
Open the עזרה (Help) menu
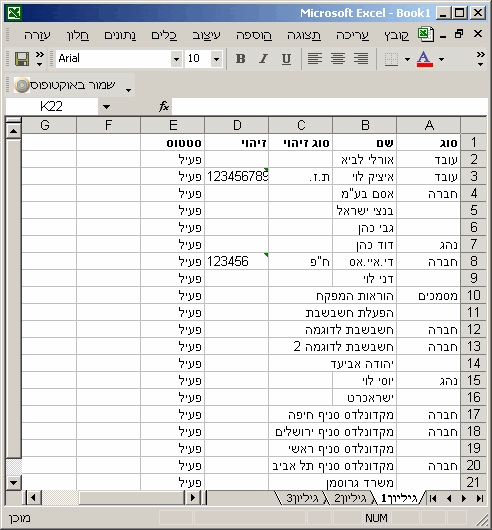click(37, 35)
